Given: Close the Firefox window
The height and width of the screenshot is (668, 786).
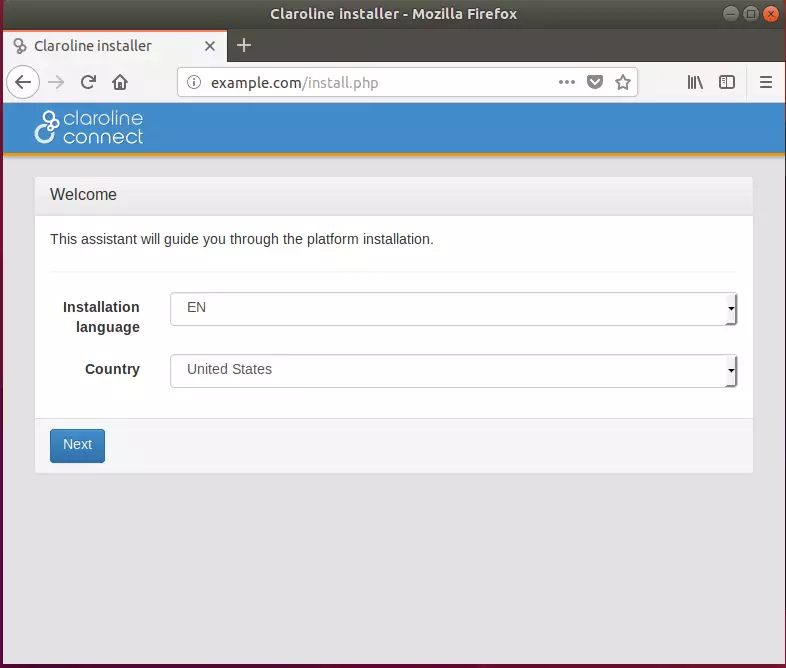Looking at the screenshot, I should coord(770,14).
